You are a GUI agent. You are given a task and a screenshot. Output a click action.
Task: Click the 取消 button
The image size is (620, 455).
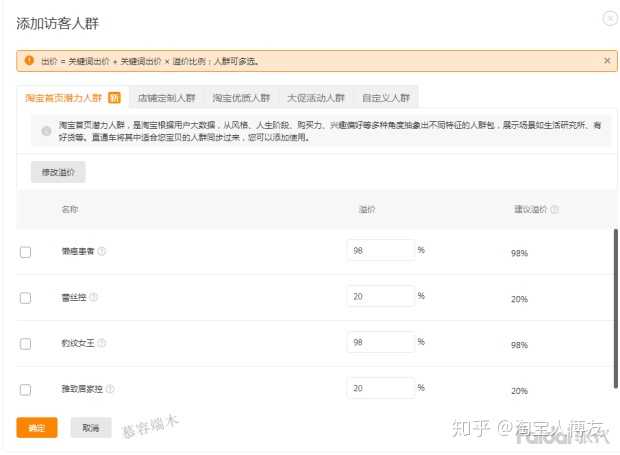point(91,428)
